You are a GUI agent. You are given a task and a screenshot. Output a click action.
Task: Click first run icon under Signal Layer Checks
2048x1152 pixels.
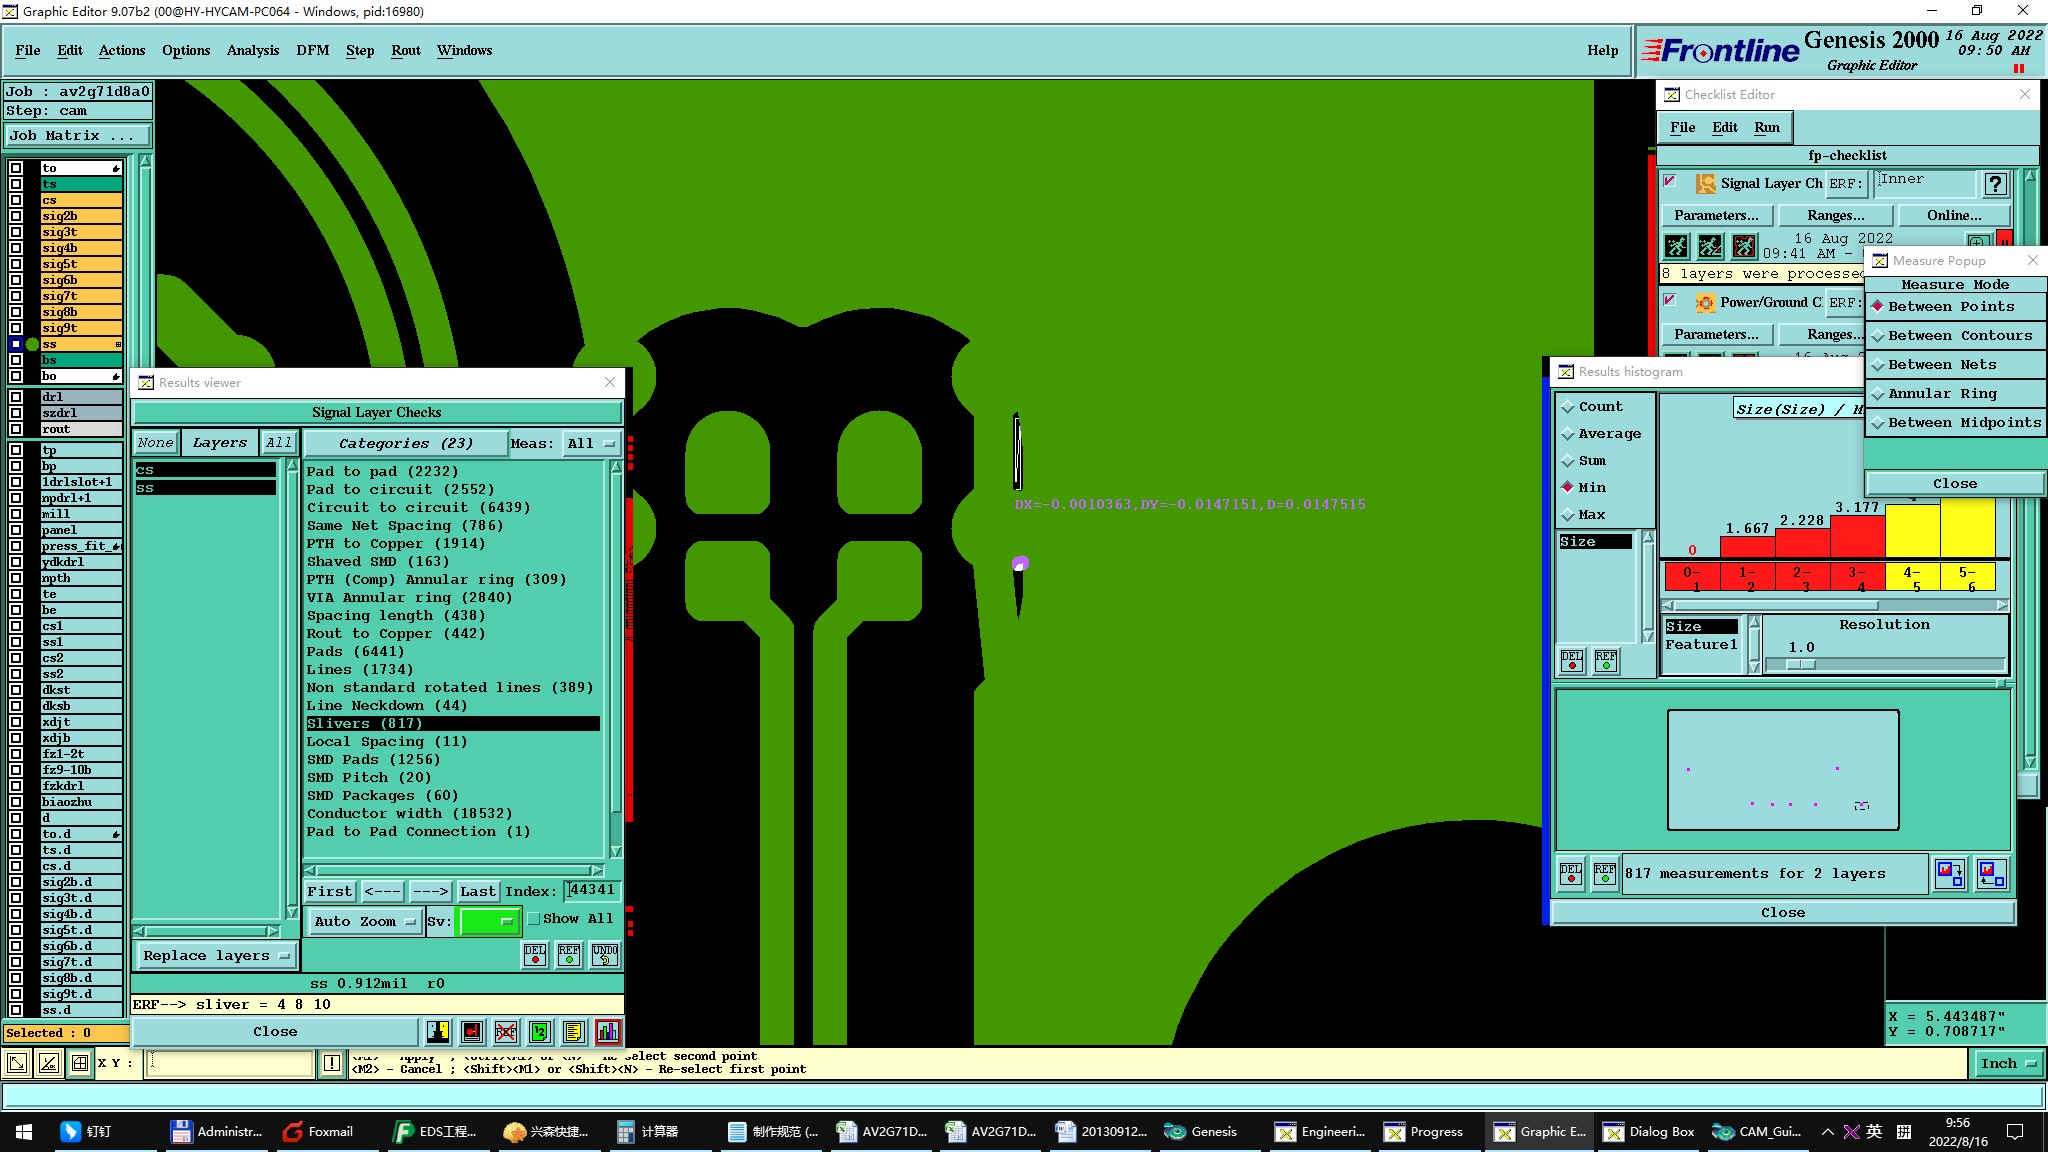click(x=1677, y=246)
